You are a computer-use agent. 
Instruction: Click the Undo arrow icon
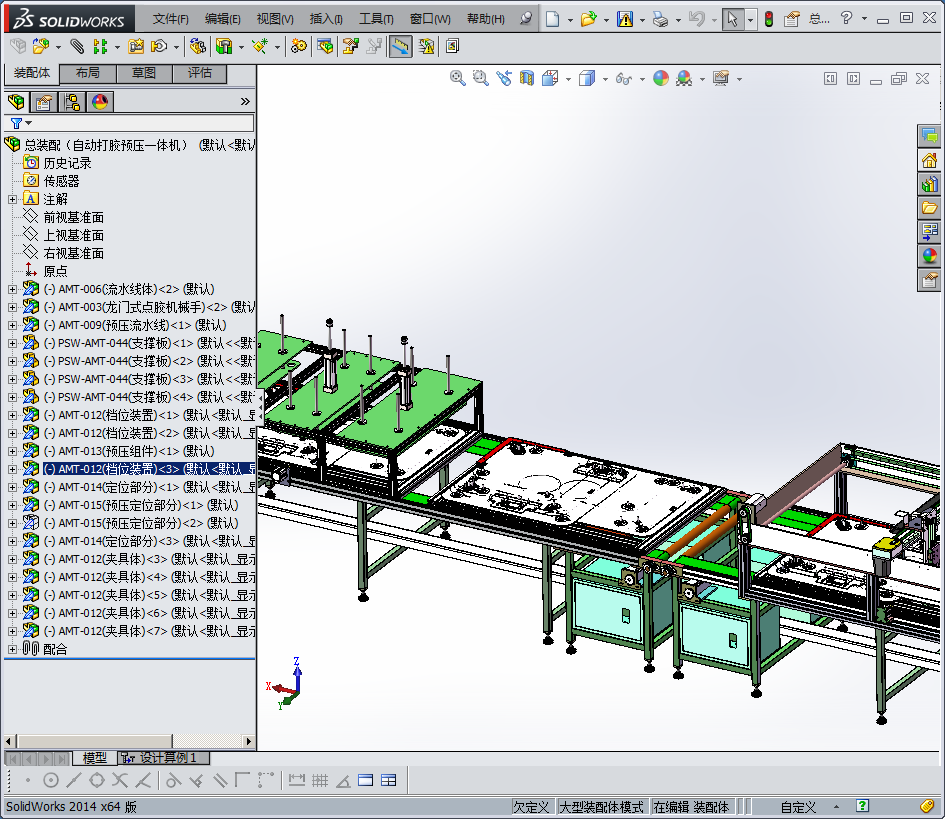coord(697,19)
